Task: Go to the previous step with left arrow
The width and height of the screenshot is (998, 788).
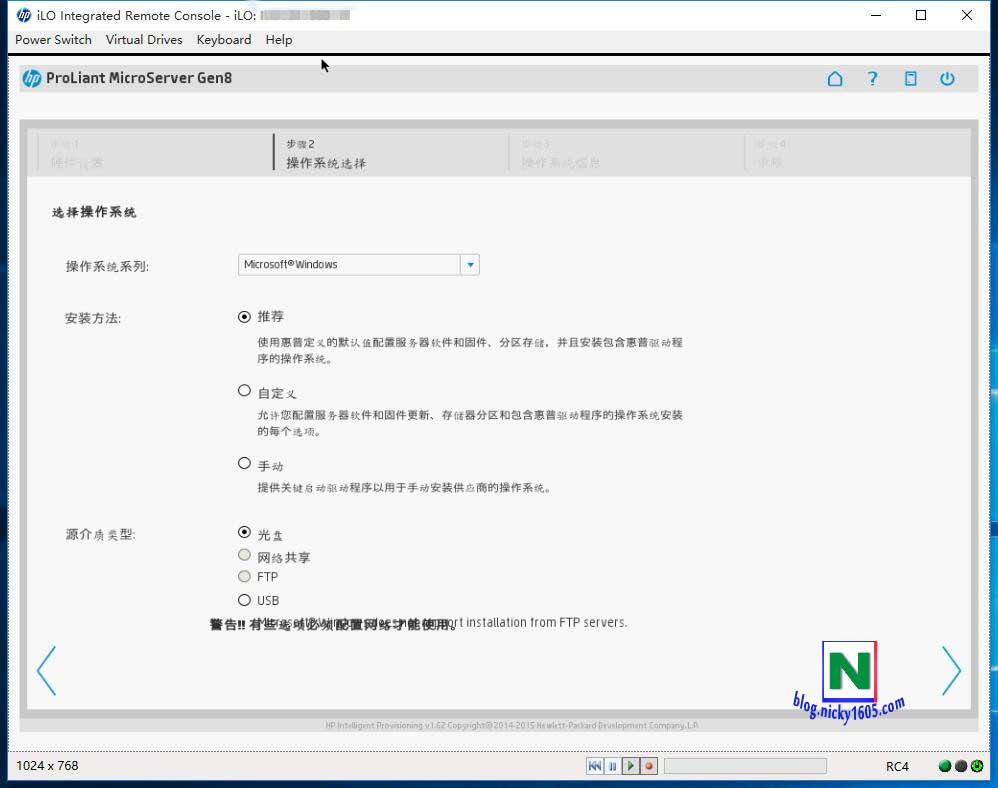Action: 46,670
